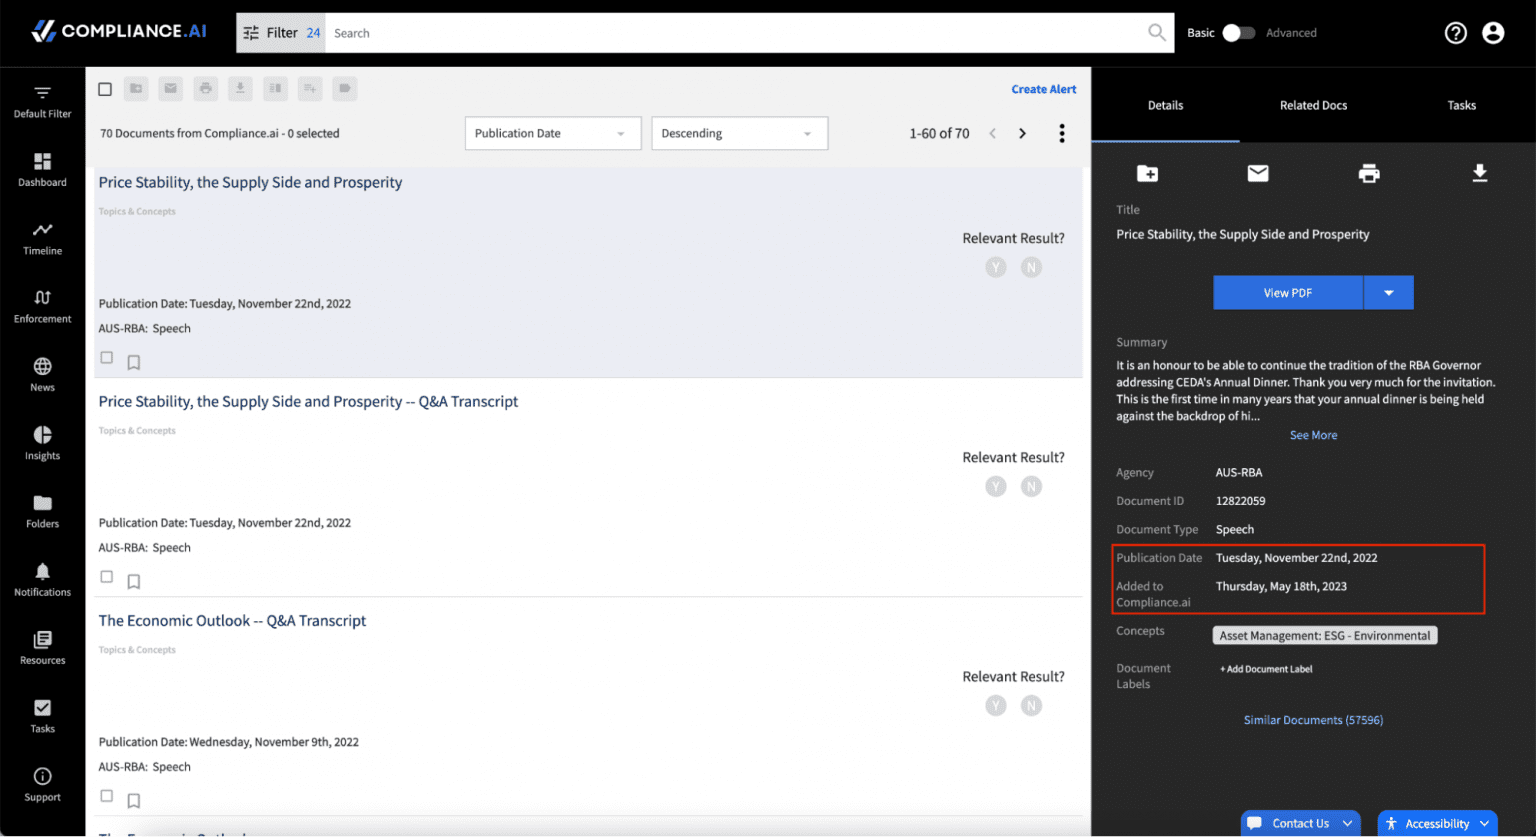Viewport: 1536px width, 837px height.
Task: Add the document to a folder
Action: (x=1147, y=173)
